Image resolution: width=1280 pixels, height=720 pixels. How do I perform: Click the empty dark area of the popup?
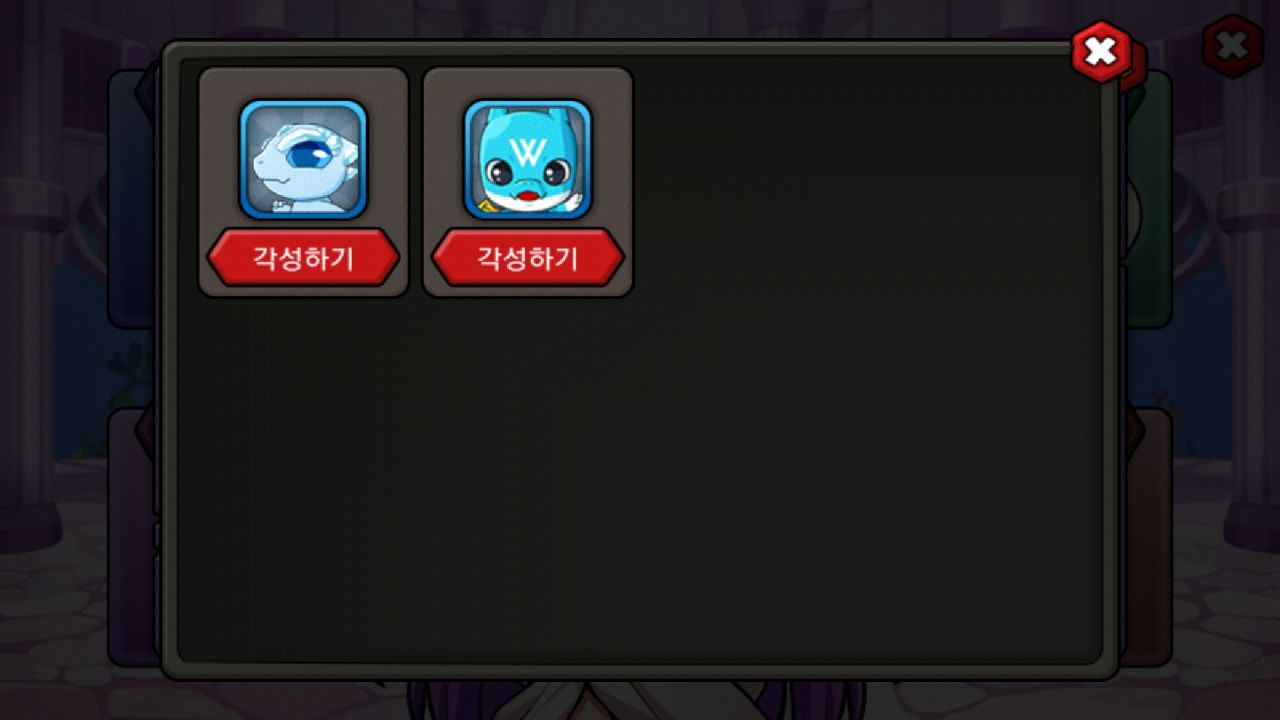pos(640,470)
